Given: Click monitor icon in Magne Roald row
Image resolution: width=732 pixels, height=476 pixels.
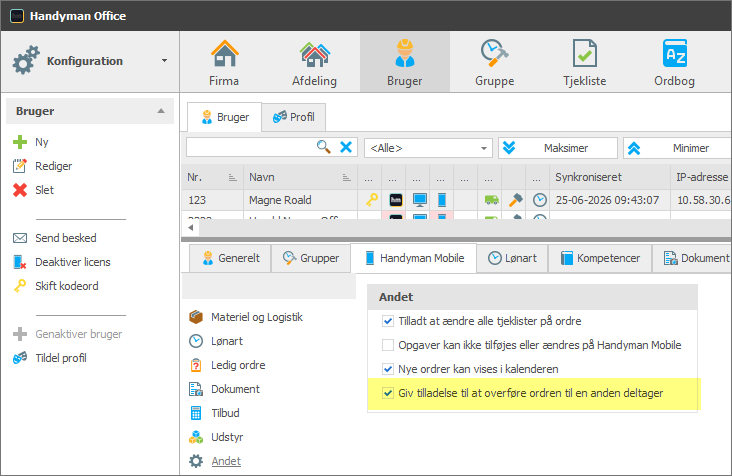Looking at the screenshot, I should (420, 200).
